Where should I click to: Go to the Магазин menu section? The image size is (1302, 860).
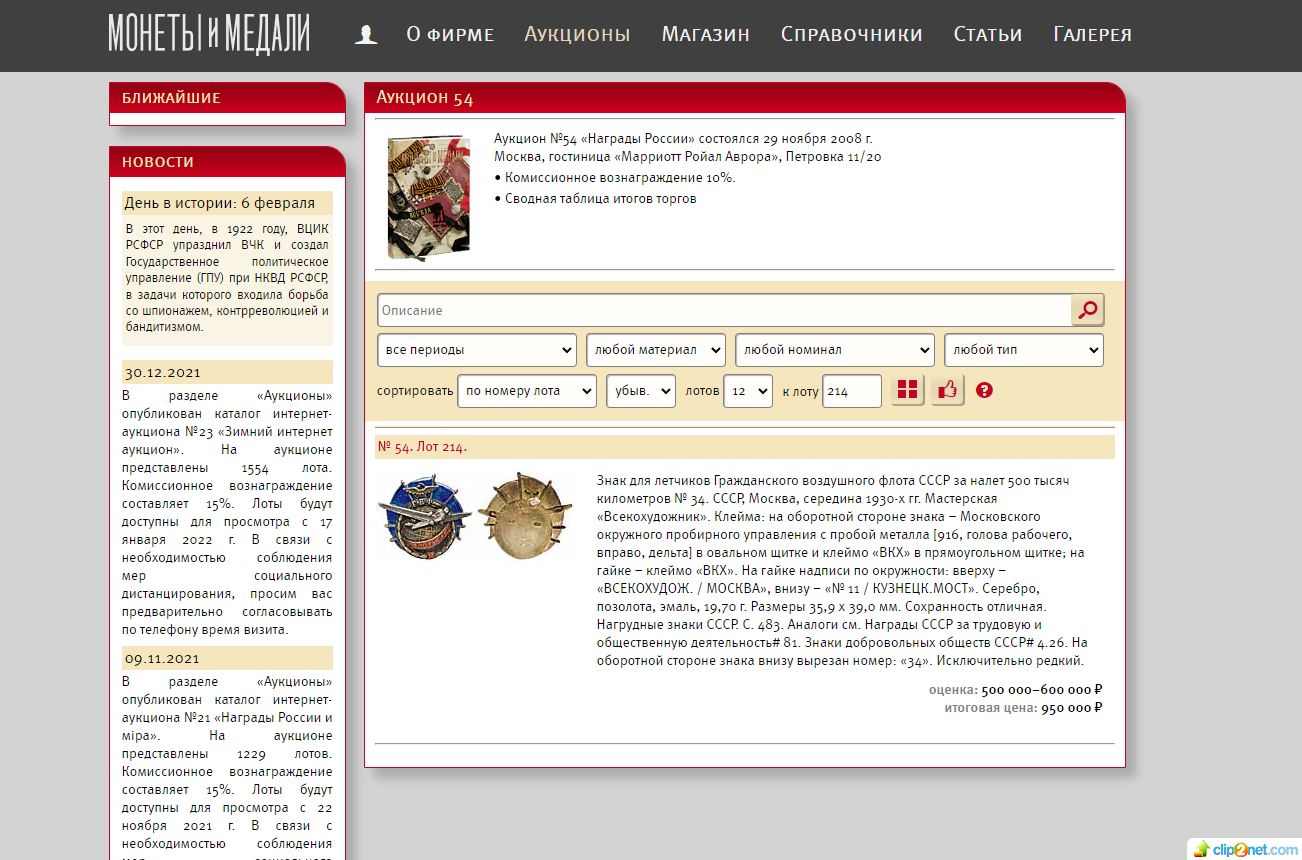click(705, 35)
